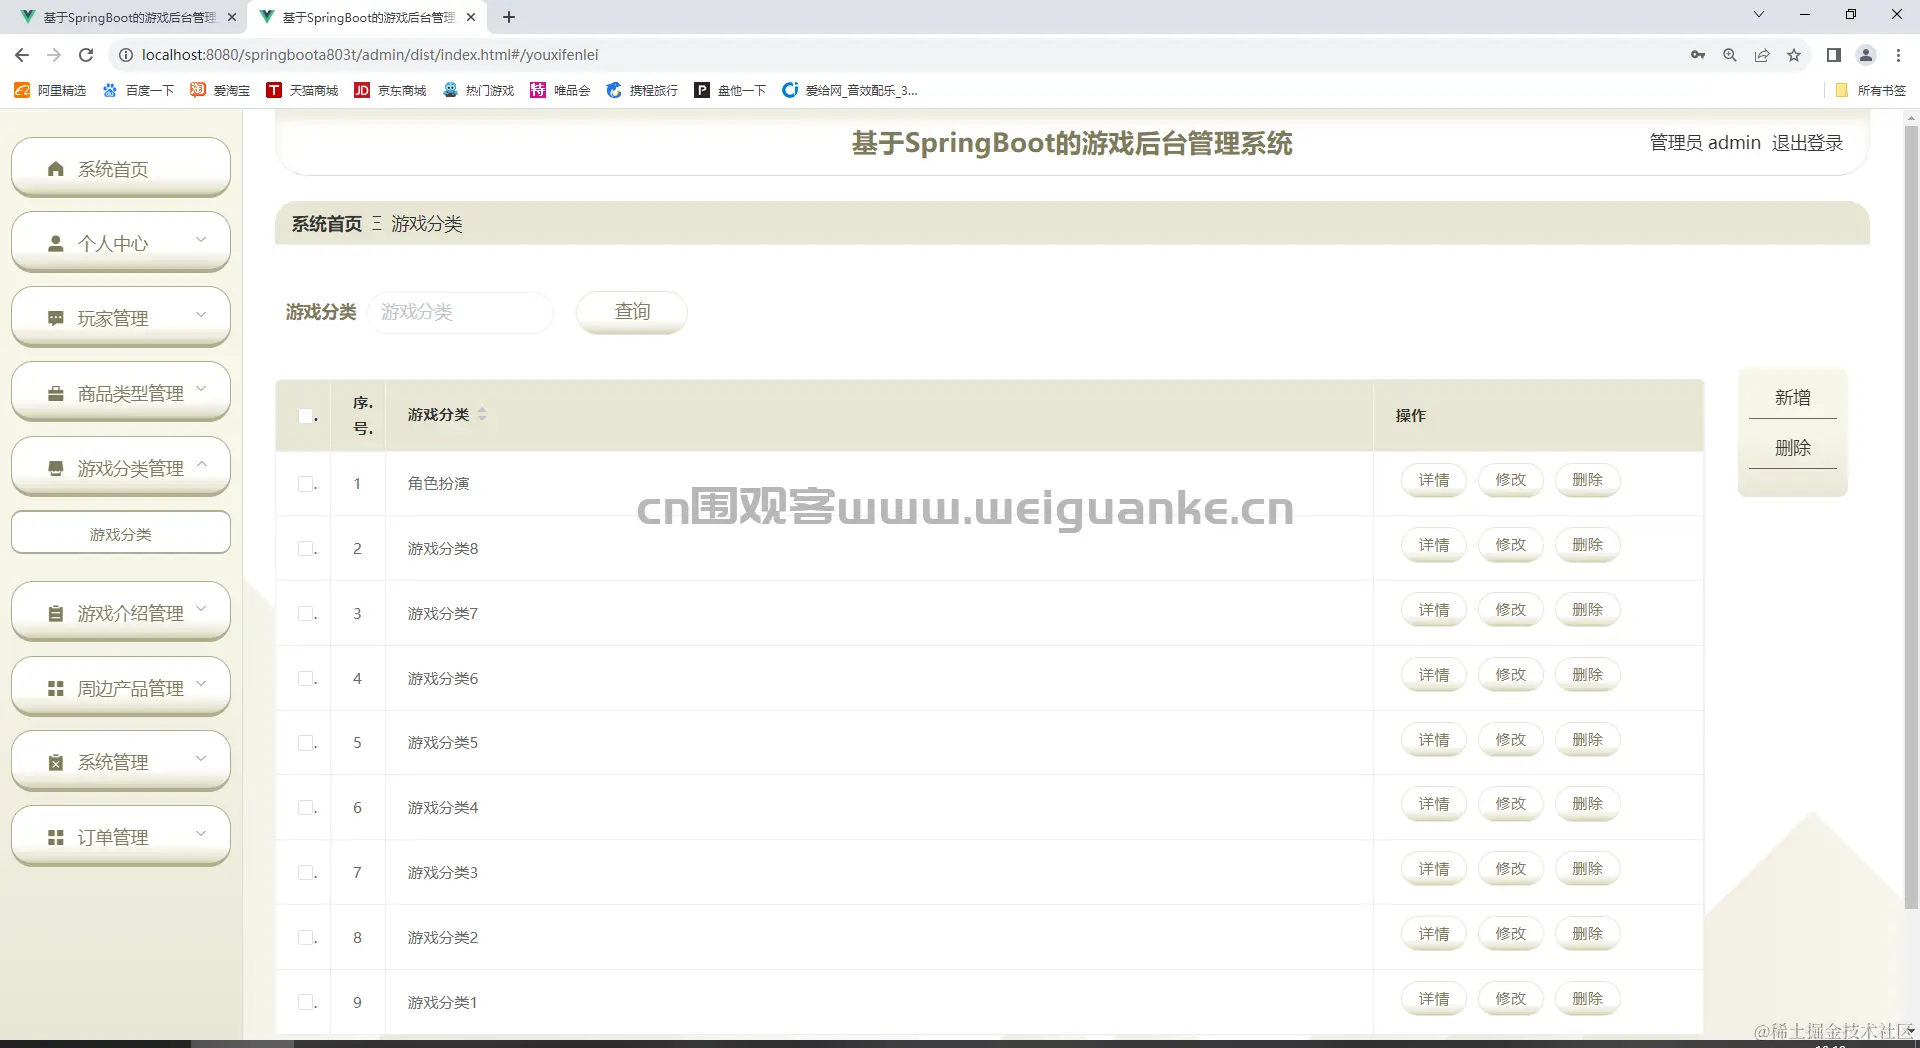1920x1048 pixels.
Task: Open the Chrome three-dot menu
Action: click(1898, 55)
